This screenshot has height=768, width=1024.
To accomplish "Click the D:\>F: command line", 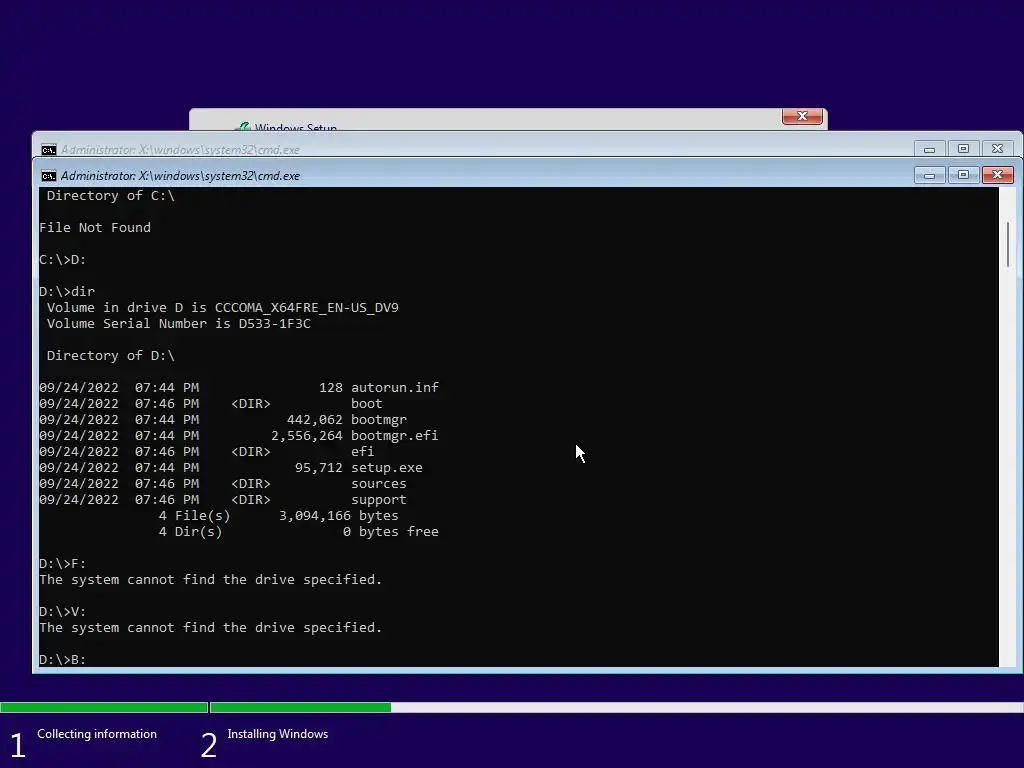I will [x=63, y=564].
